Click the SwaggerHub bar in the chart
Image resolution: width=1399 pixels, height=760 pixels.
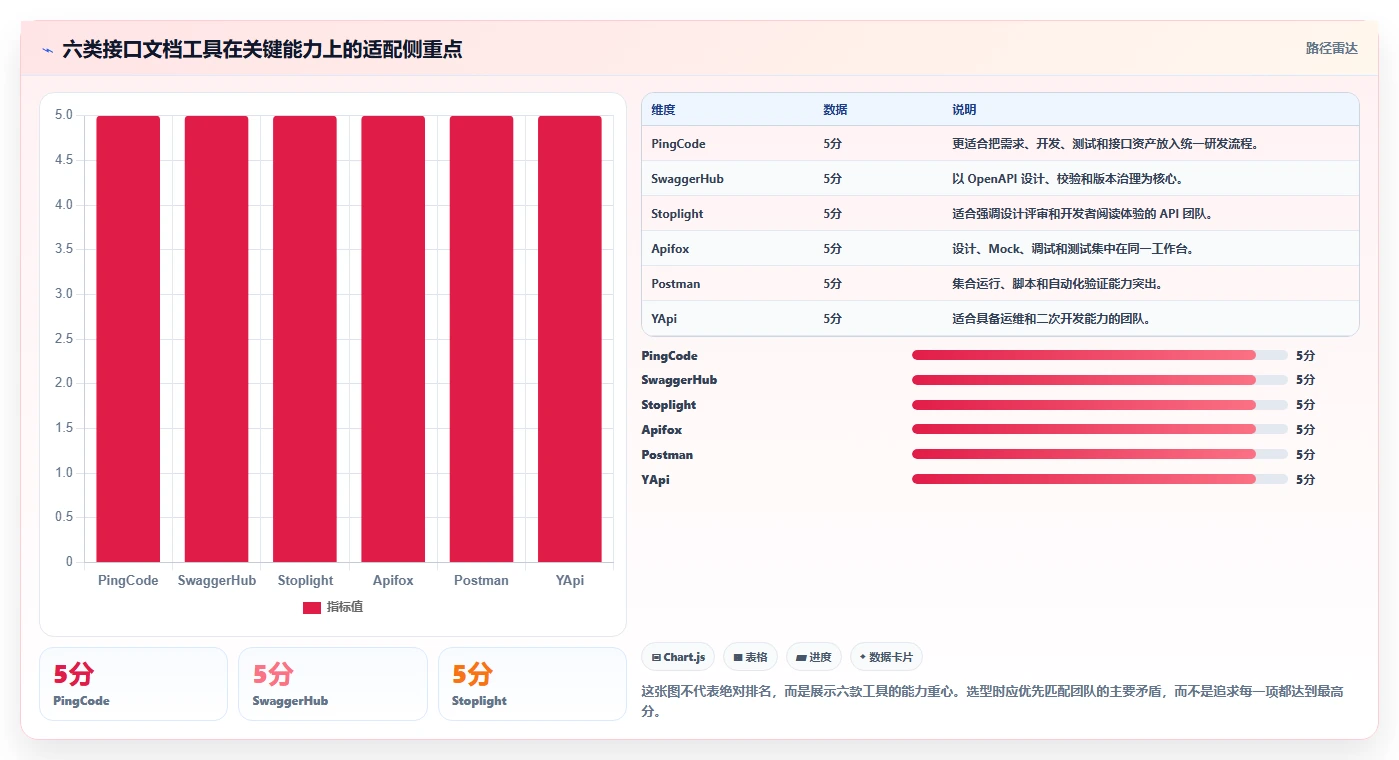pyautogui.click(x=216, y=339)
